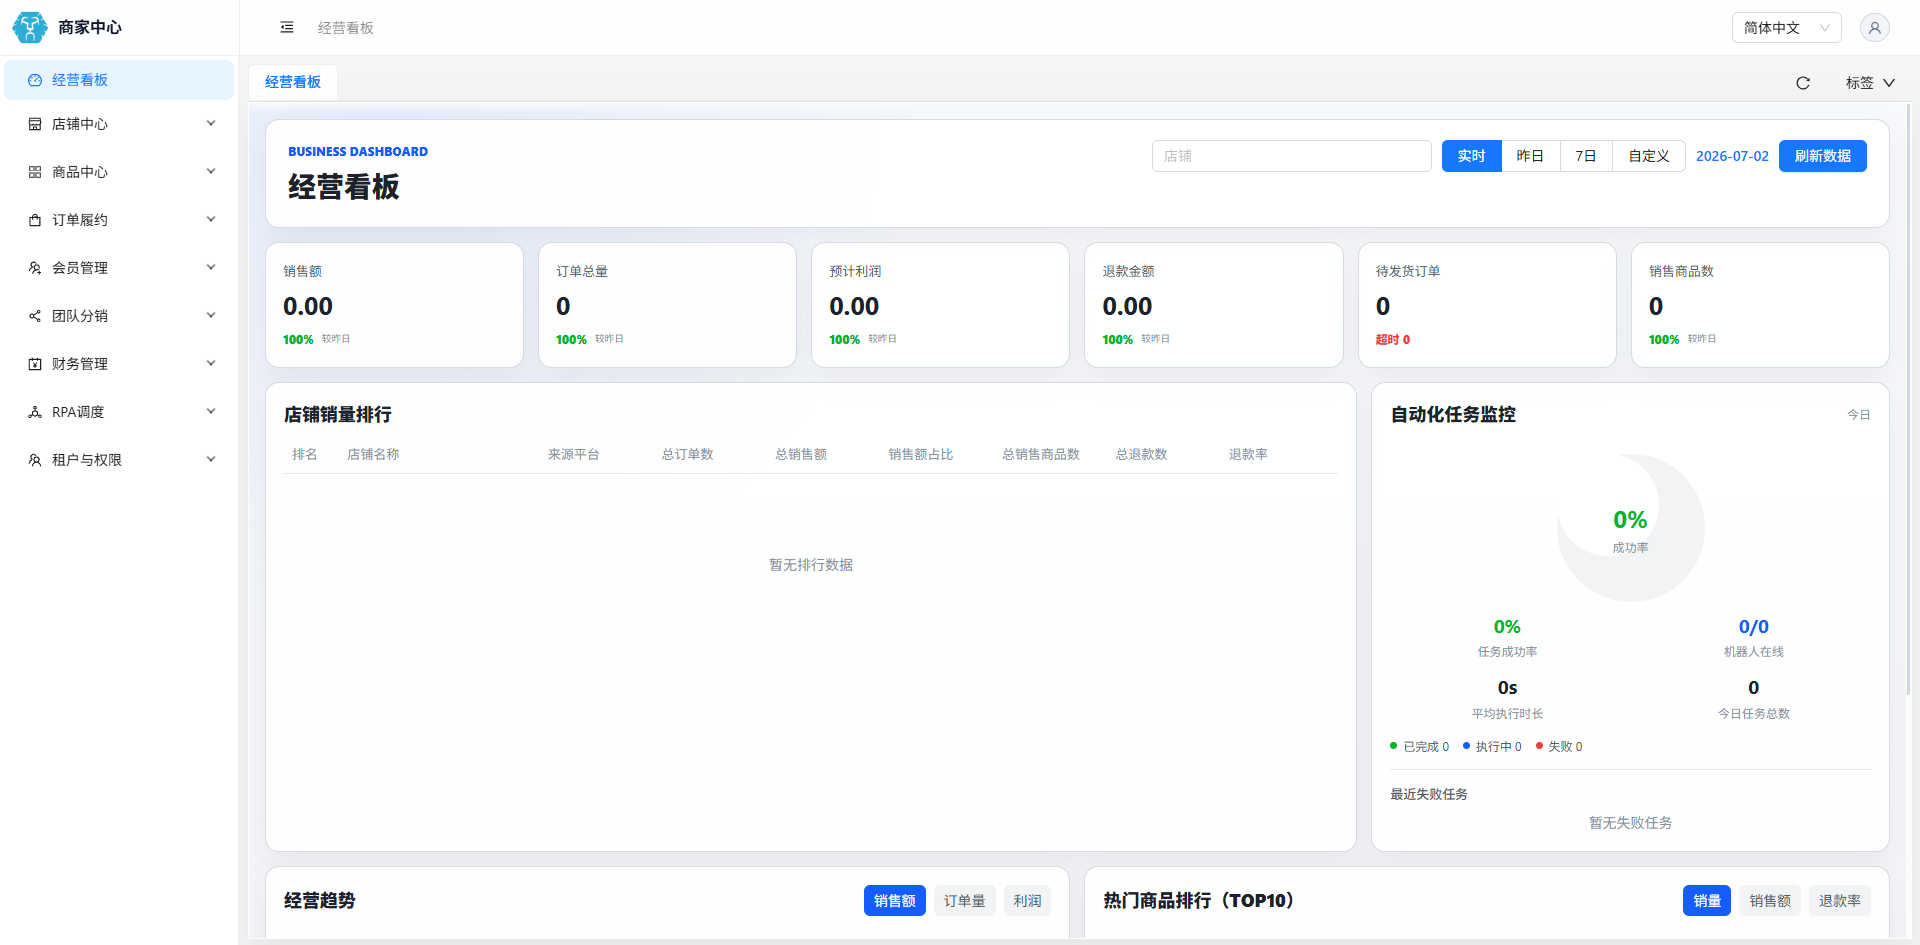Click the 经营看板 dashboard icon in sidebar
The width and height of the screenshot is (1920, 945).
[x=35, y=80]
